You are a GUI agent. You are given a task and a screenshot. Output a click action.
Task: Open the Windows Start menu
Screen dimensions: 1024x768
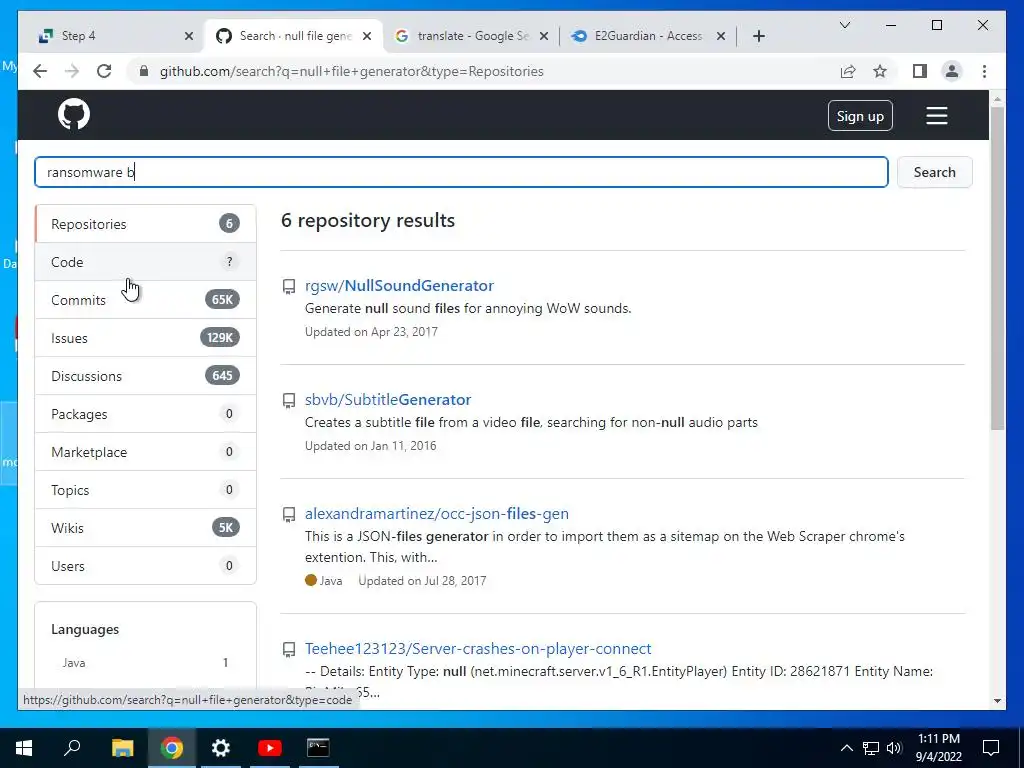click(x=24, y=748)
